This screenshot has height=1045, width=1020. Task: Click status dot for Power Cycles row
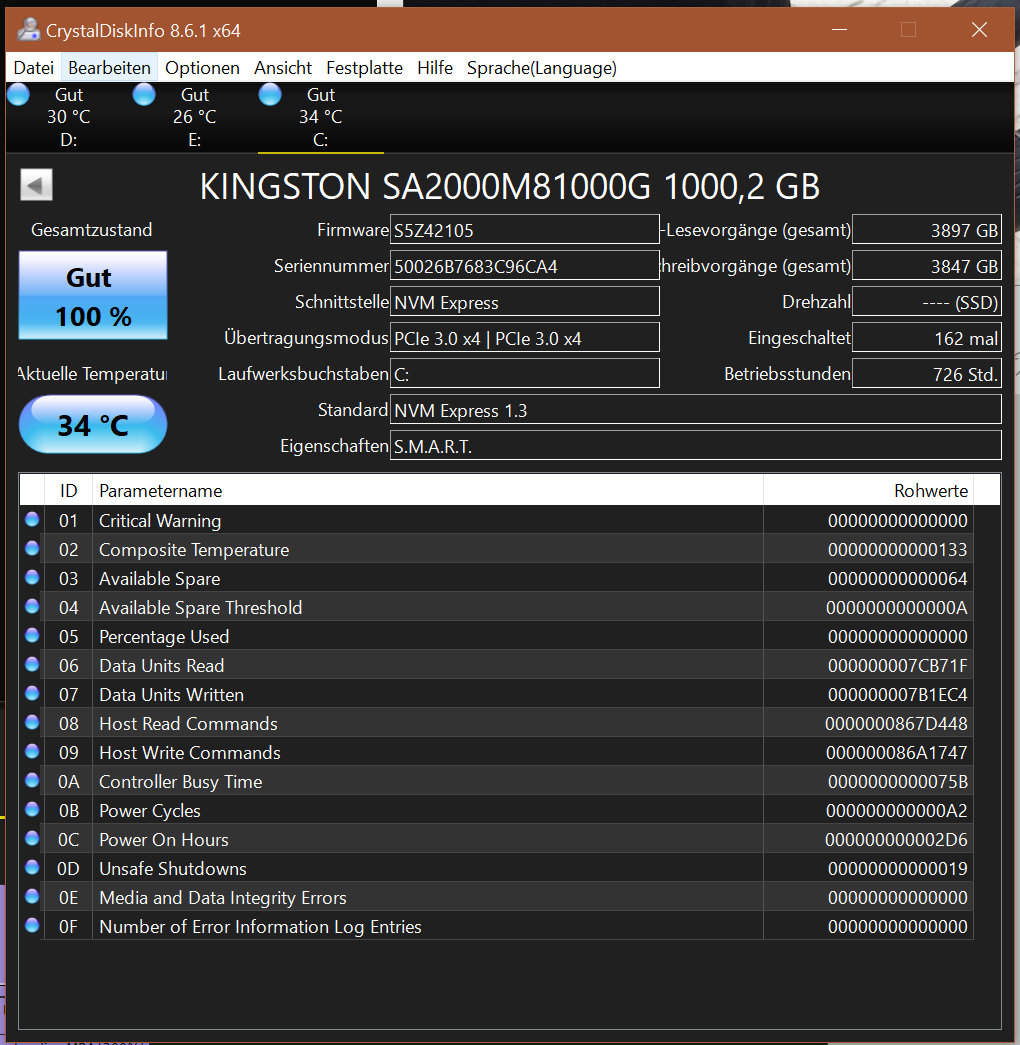(32, 809)
